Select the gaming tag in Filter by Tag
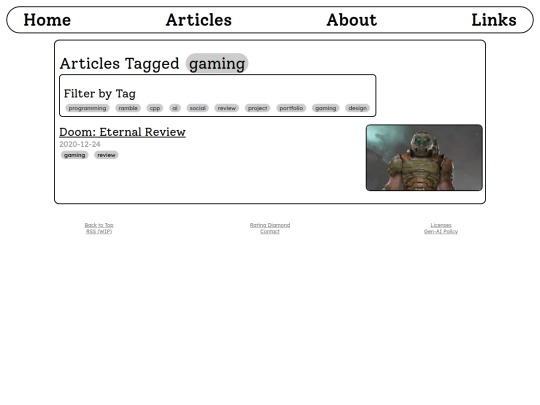540x405 pixels. pyautogui.click(x=325, y=108)
